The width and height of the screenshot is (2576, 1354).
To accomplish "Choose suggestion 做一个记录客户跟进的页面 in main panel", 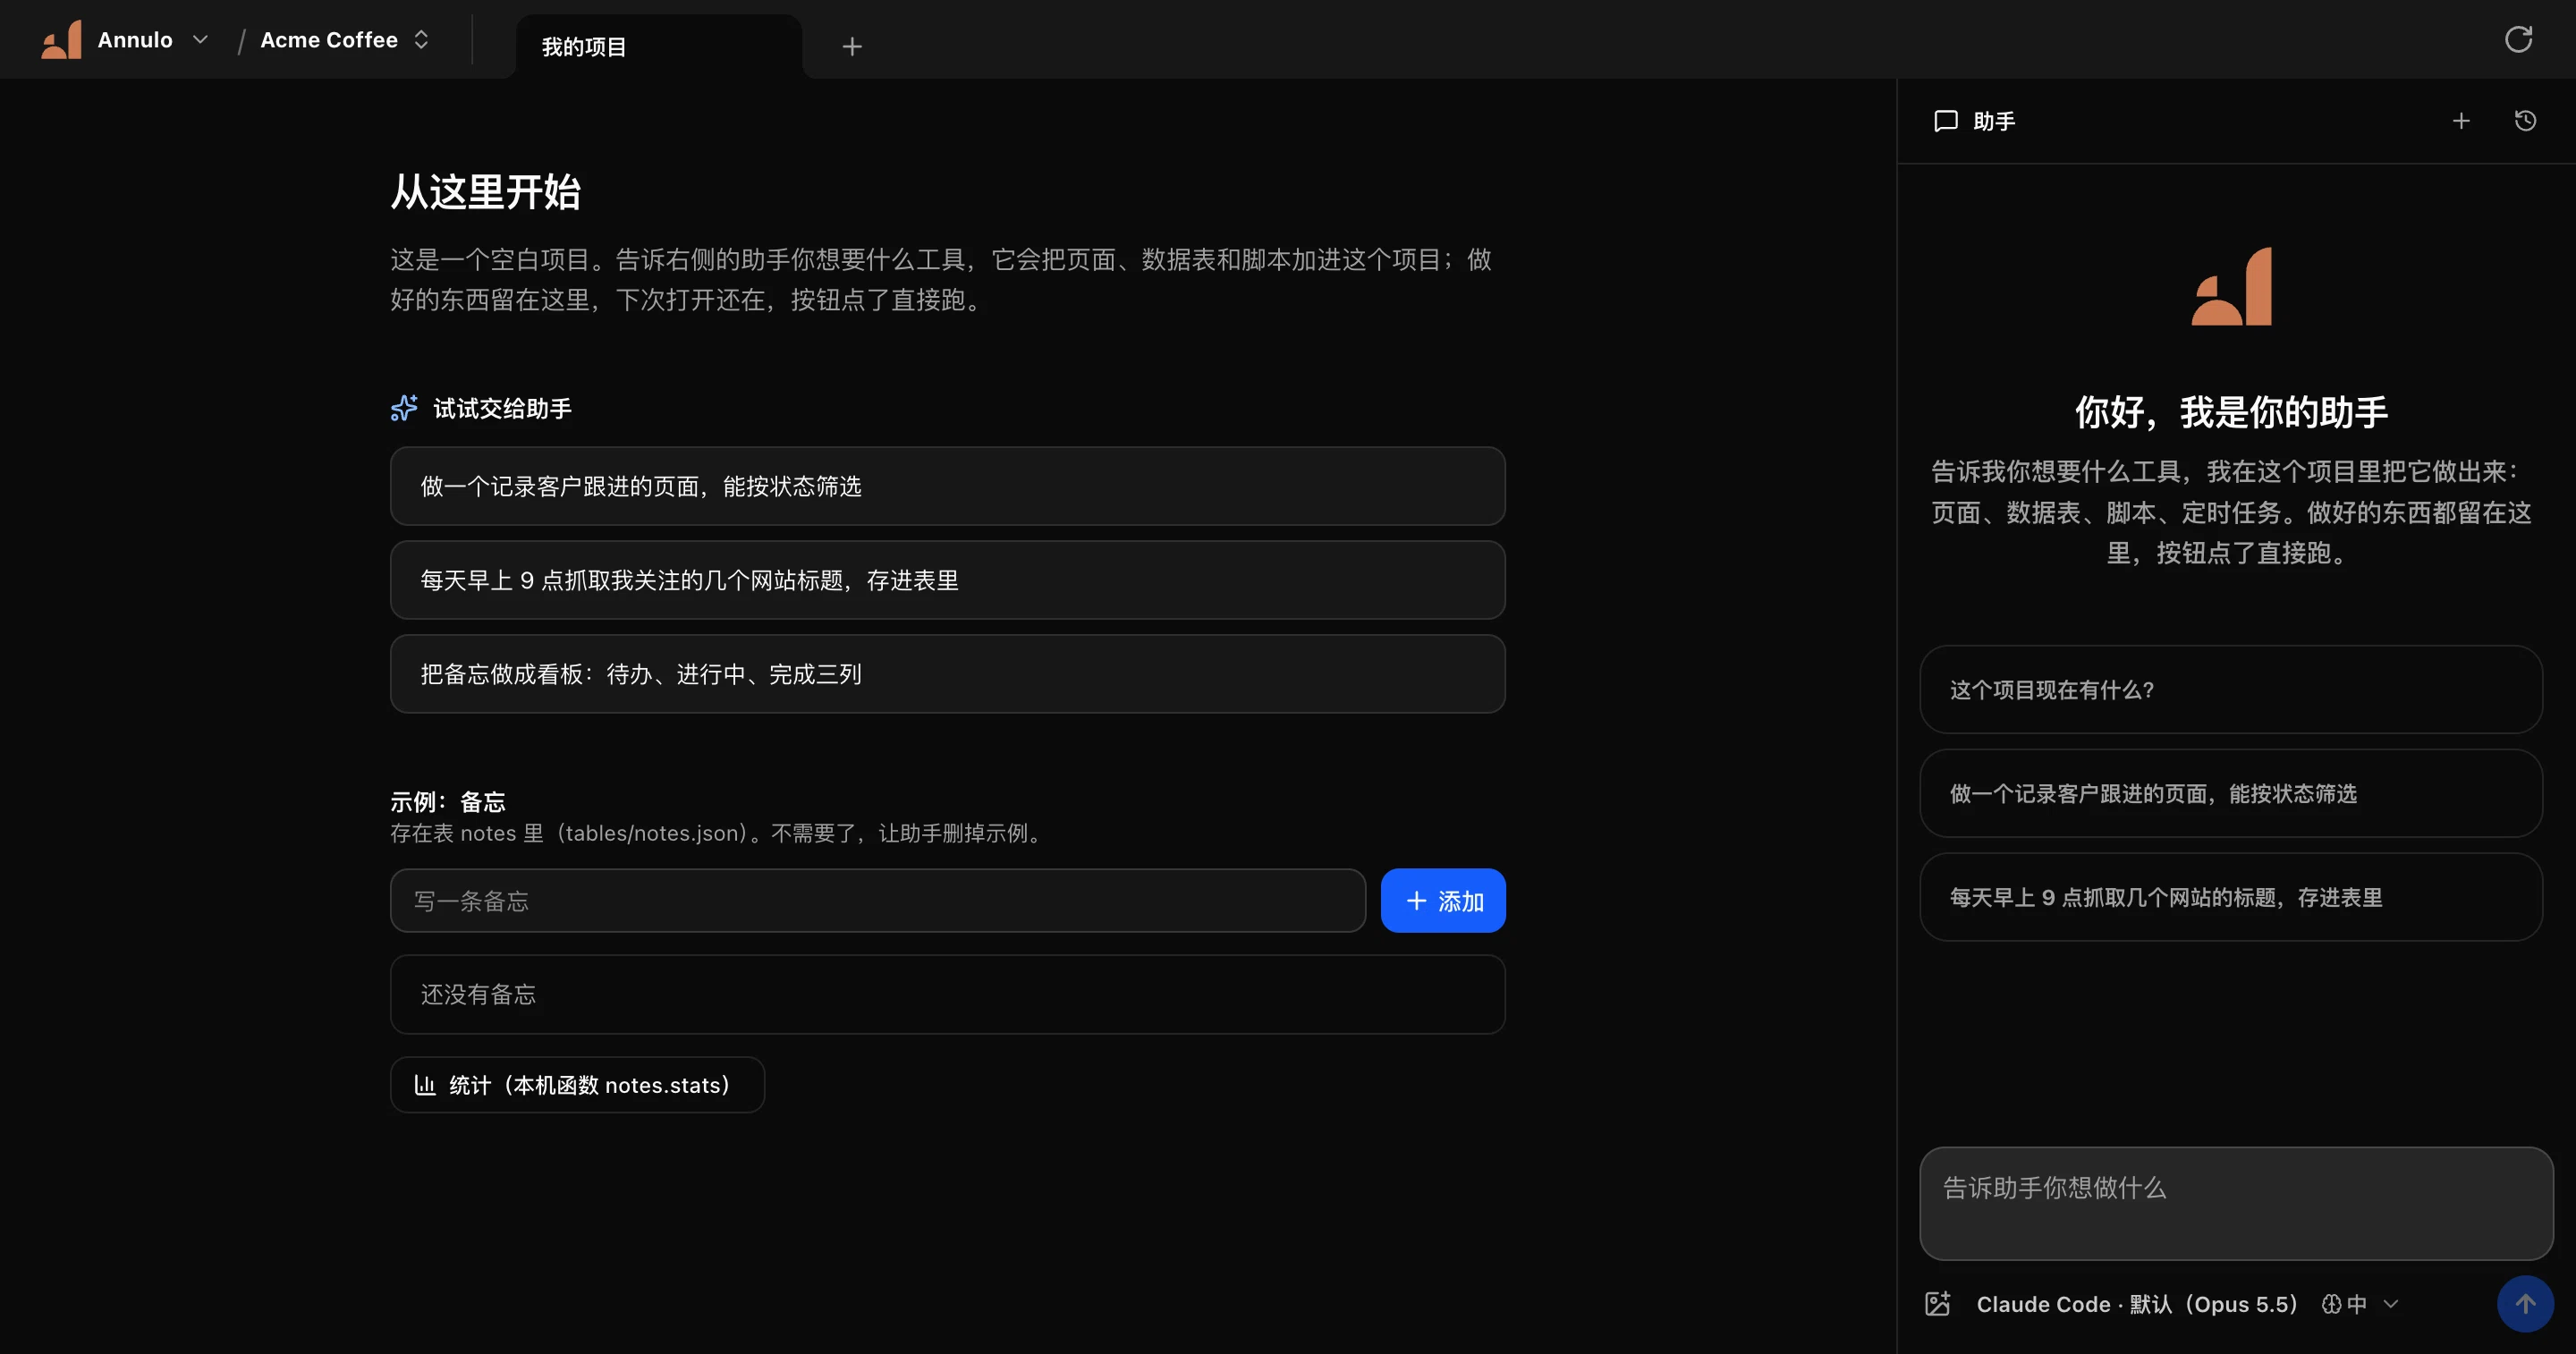I will 947,486.
